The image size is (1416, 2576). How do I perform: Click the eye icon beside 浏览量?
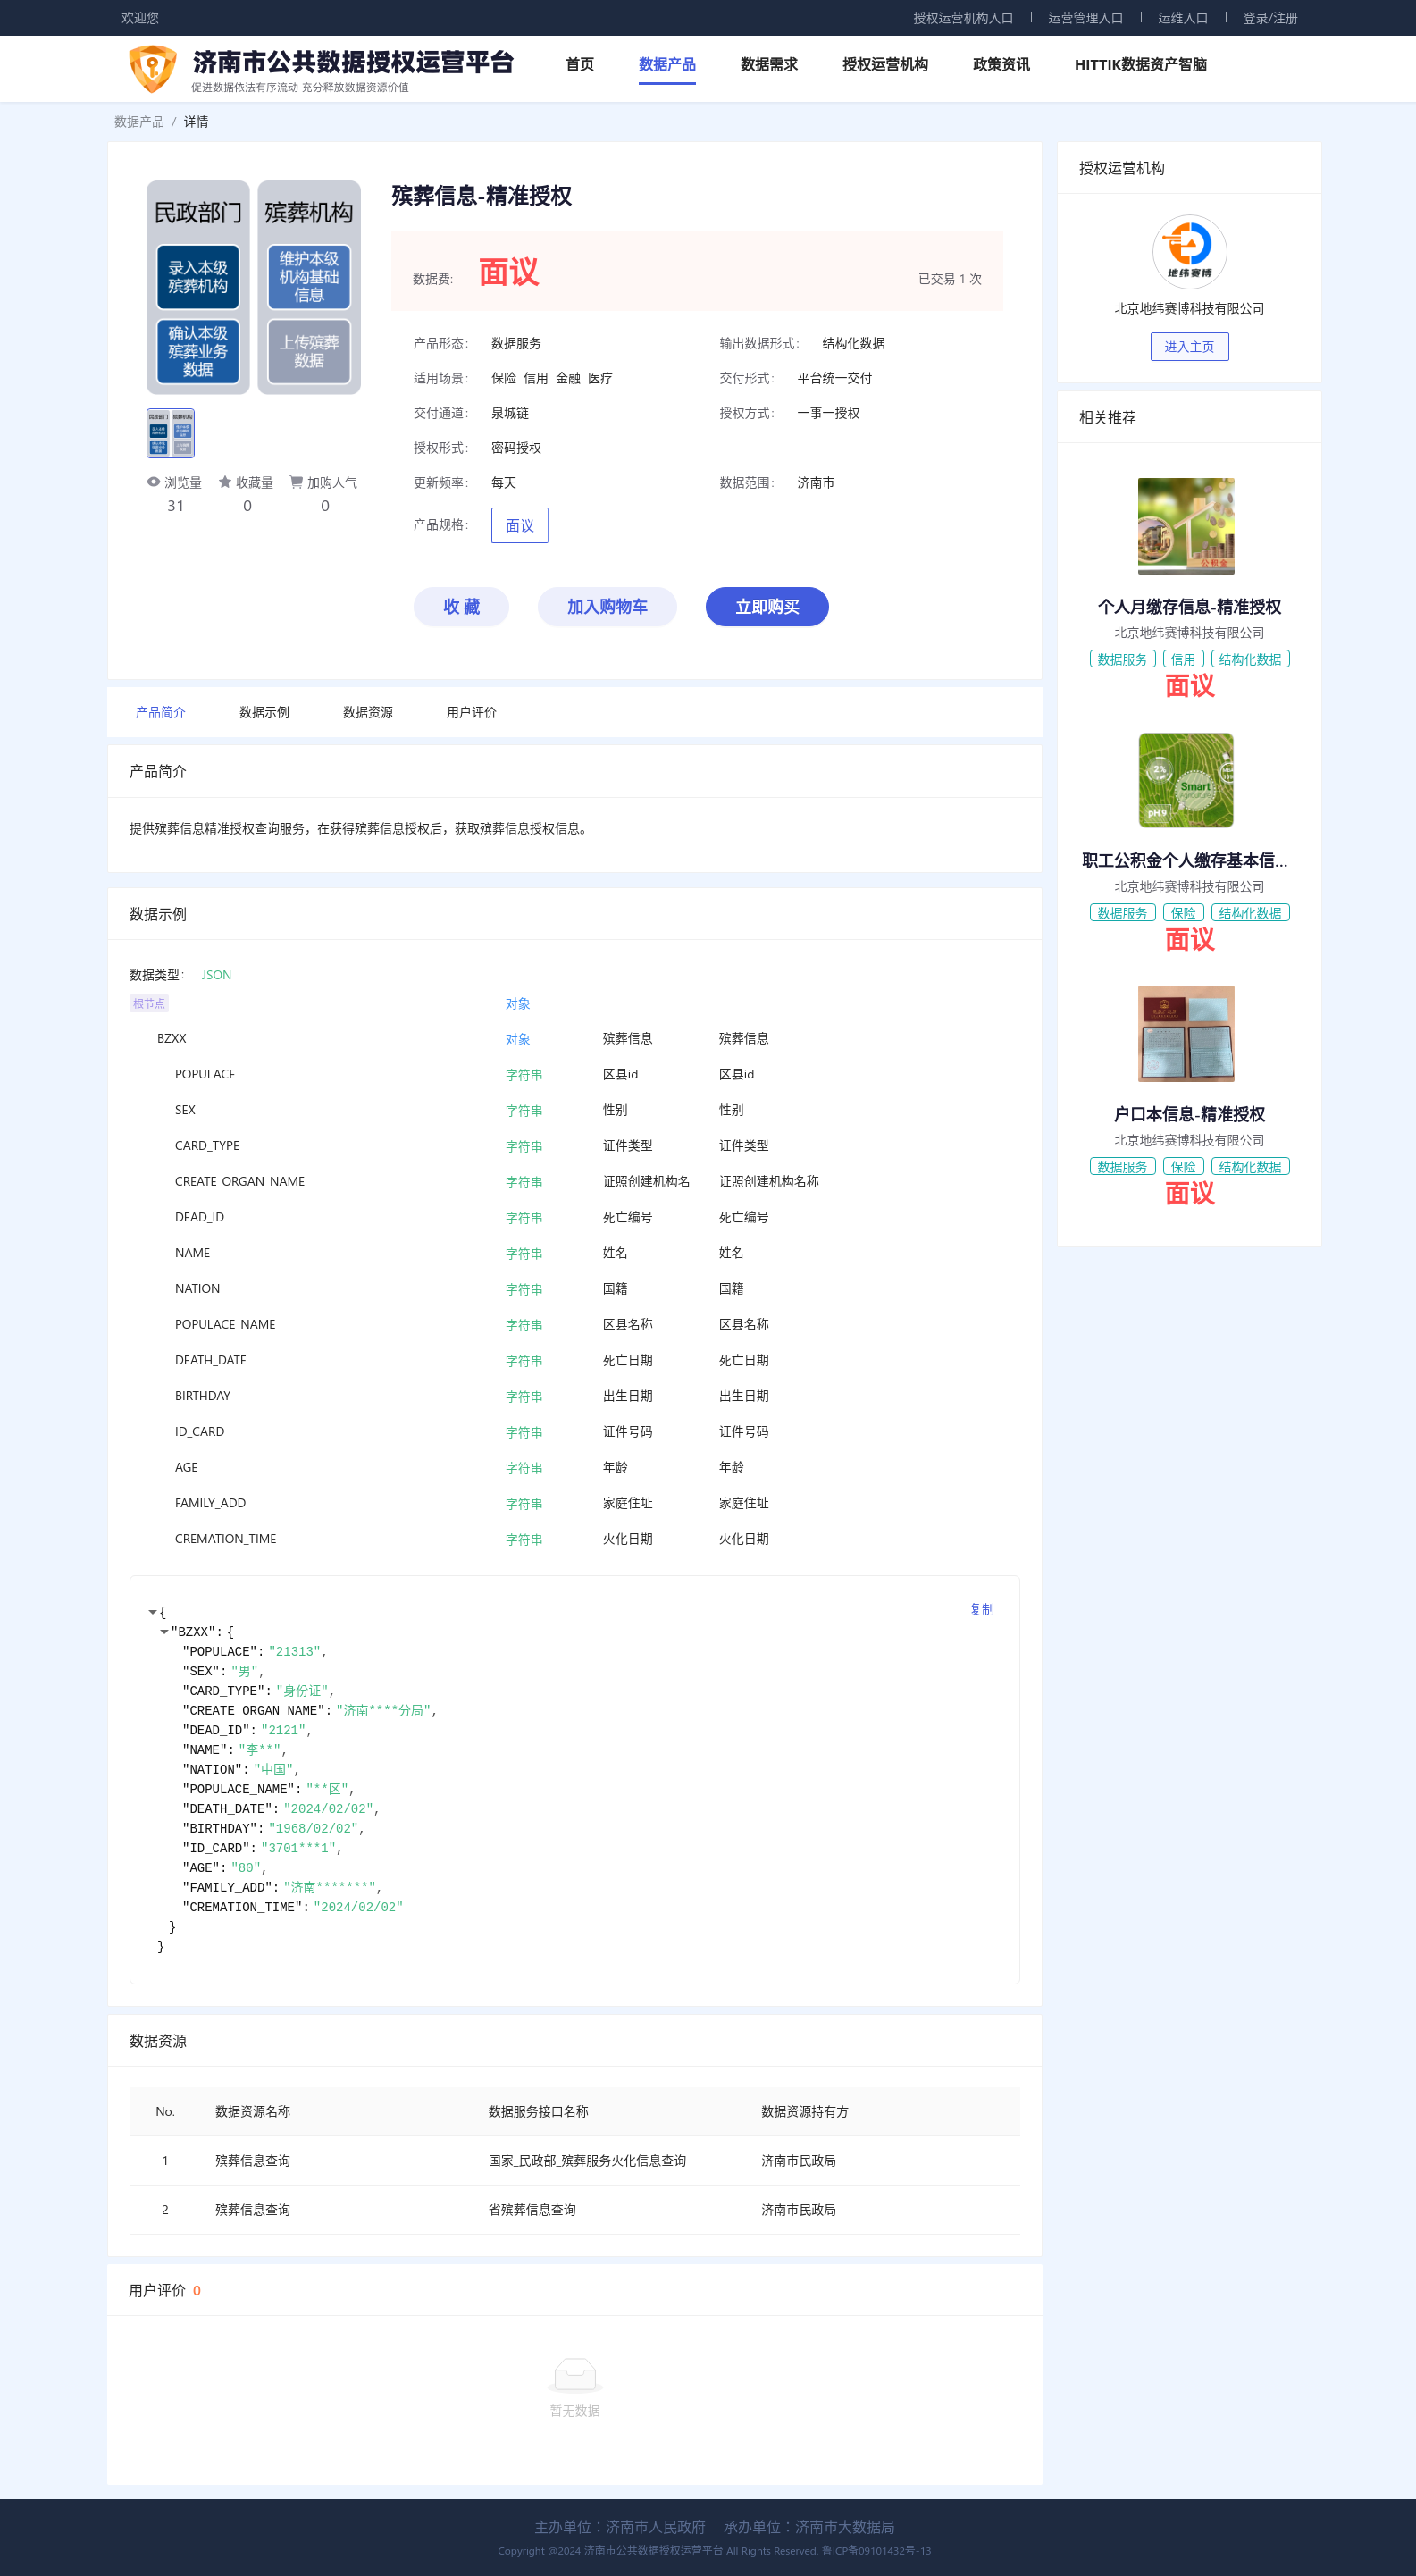point(153,482)
